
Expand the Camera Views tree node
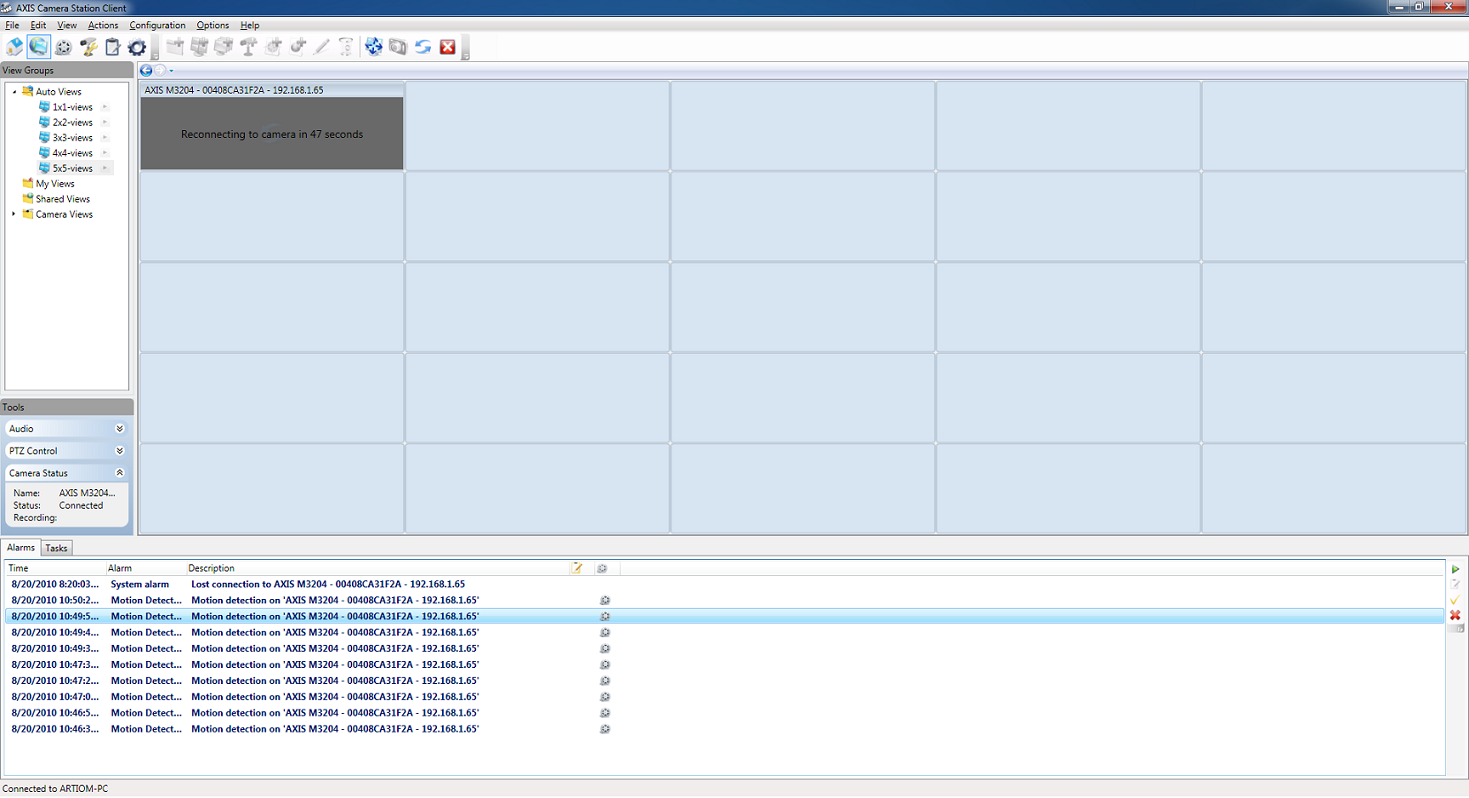click(x=14, y=214)
